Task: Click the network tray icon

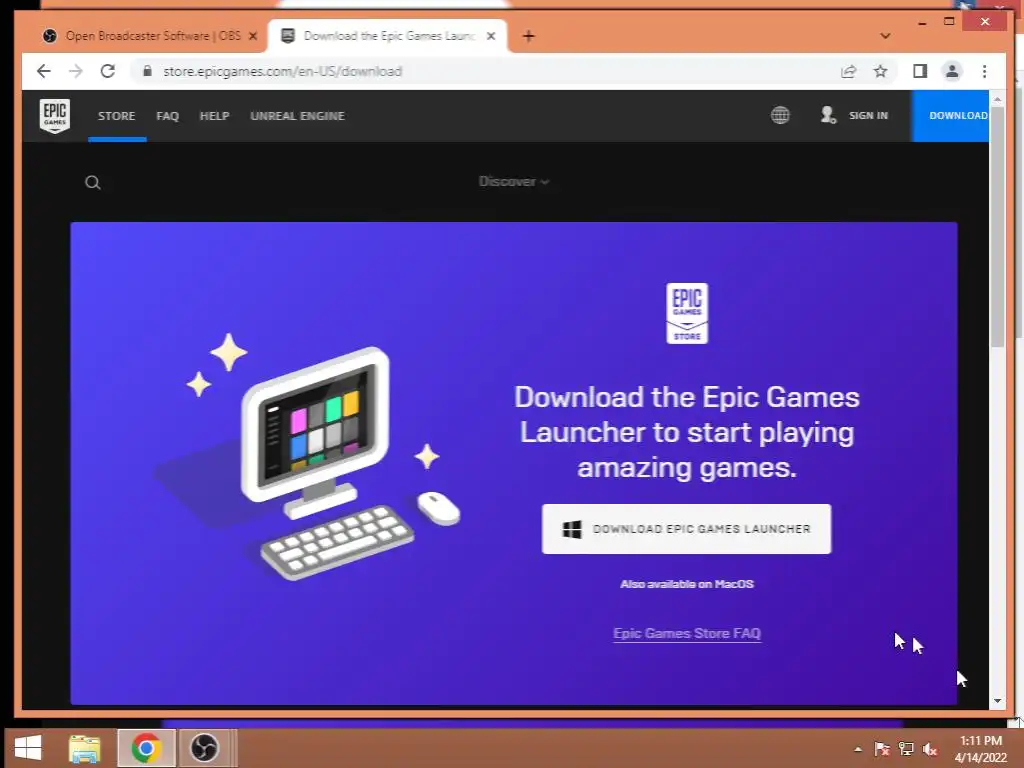Action: [x=906, y=749]
